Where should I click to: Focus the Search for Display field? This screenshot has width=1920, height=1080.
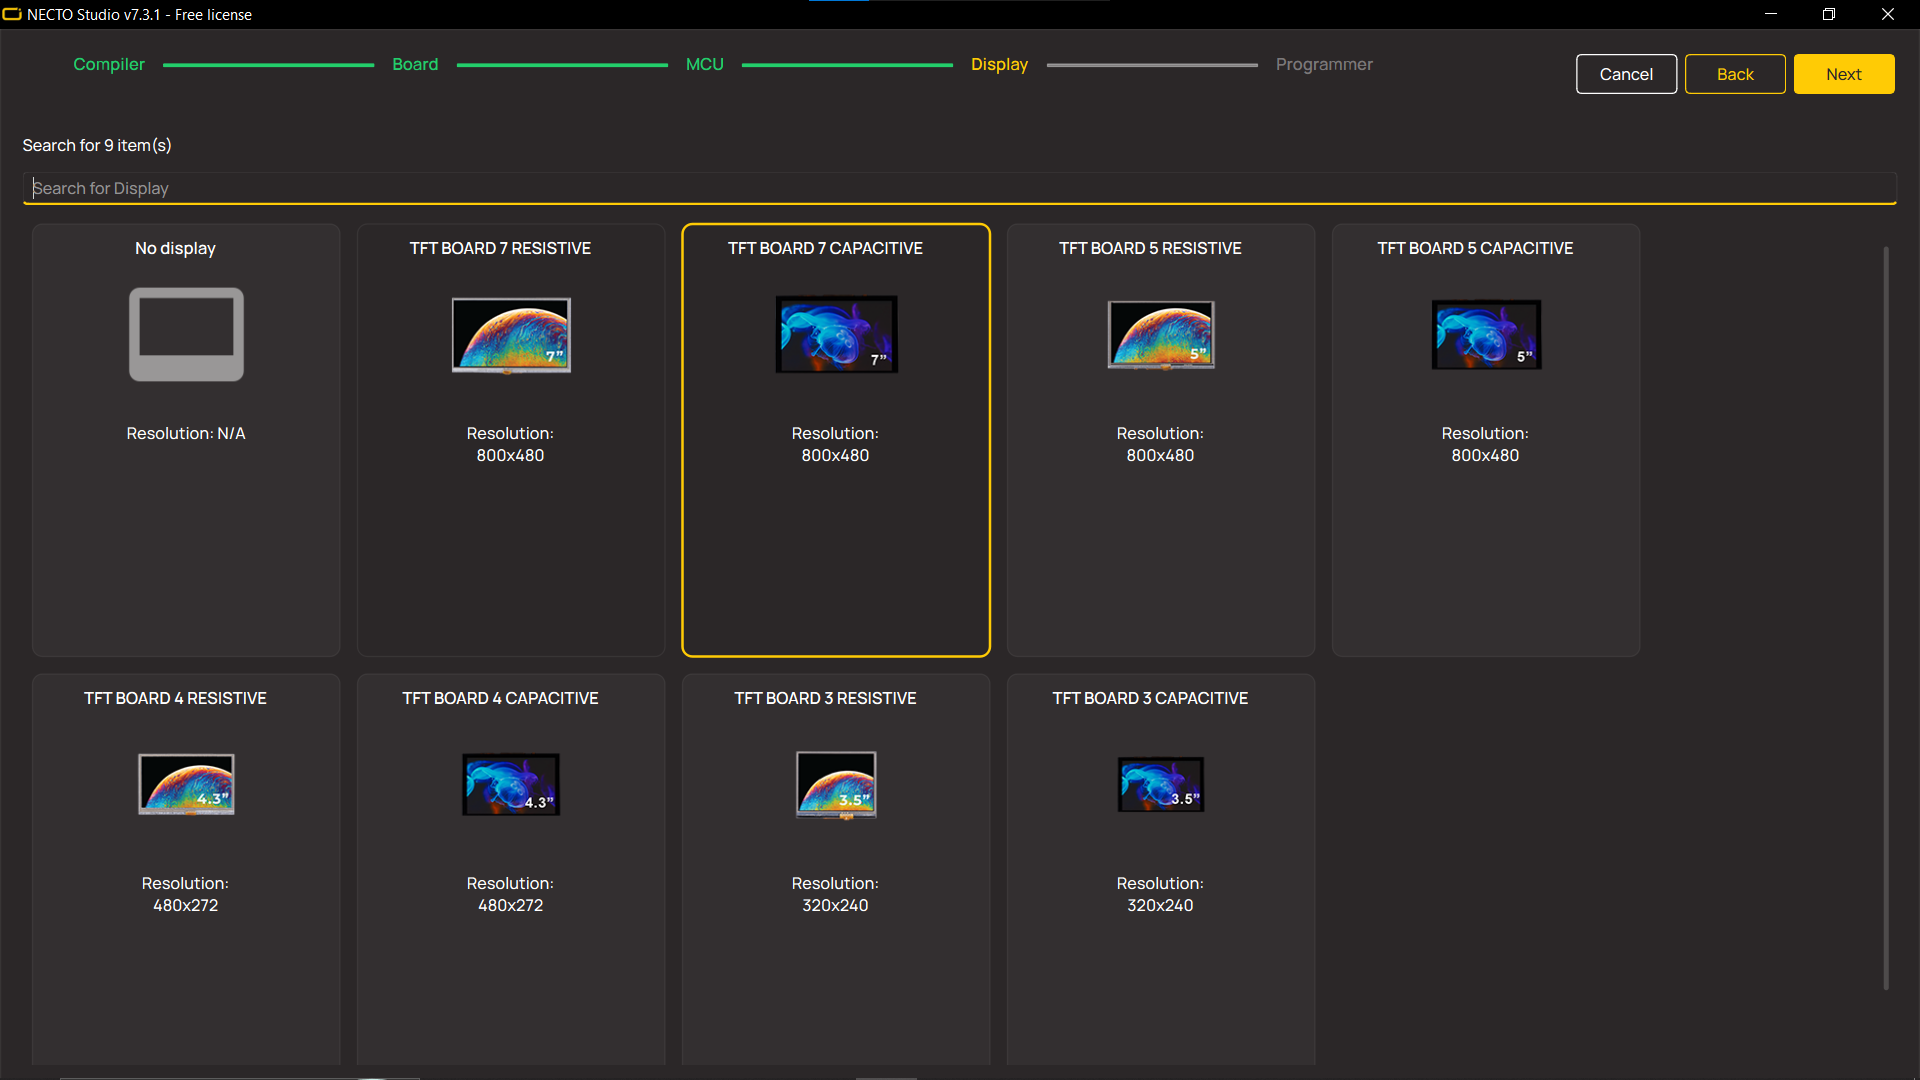(960, 188)
